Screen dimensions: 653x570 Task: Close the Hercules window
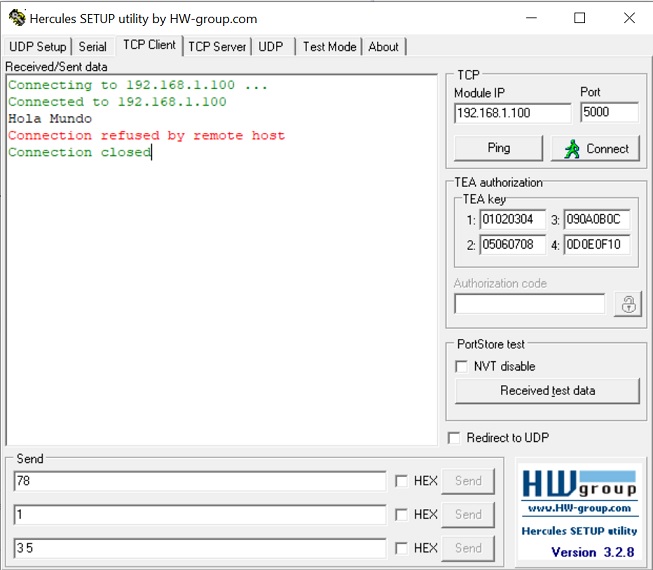click(629, 18)
